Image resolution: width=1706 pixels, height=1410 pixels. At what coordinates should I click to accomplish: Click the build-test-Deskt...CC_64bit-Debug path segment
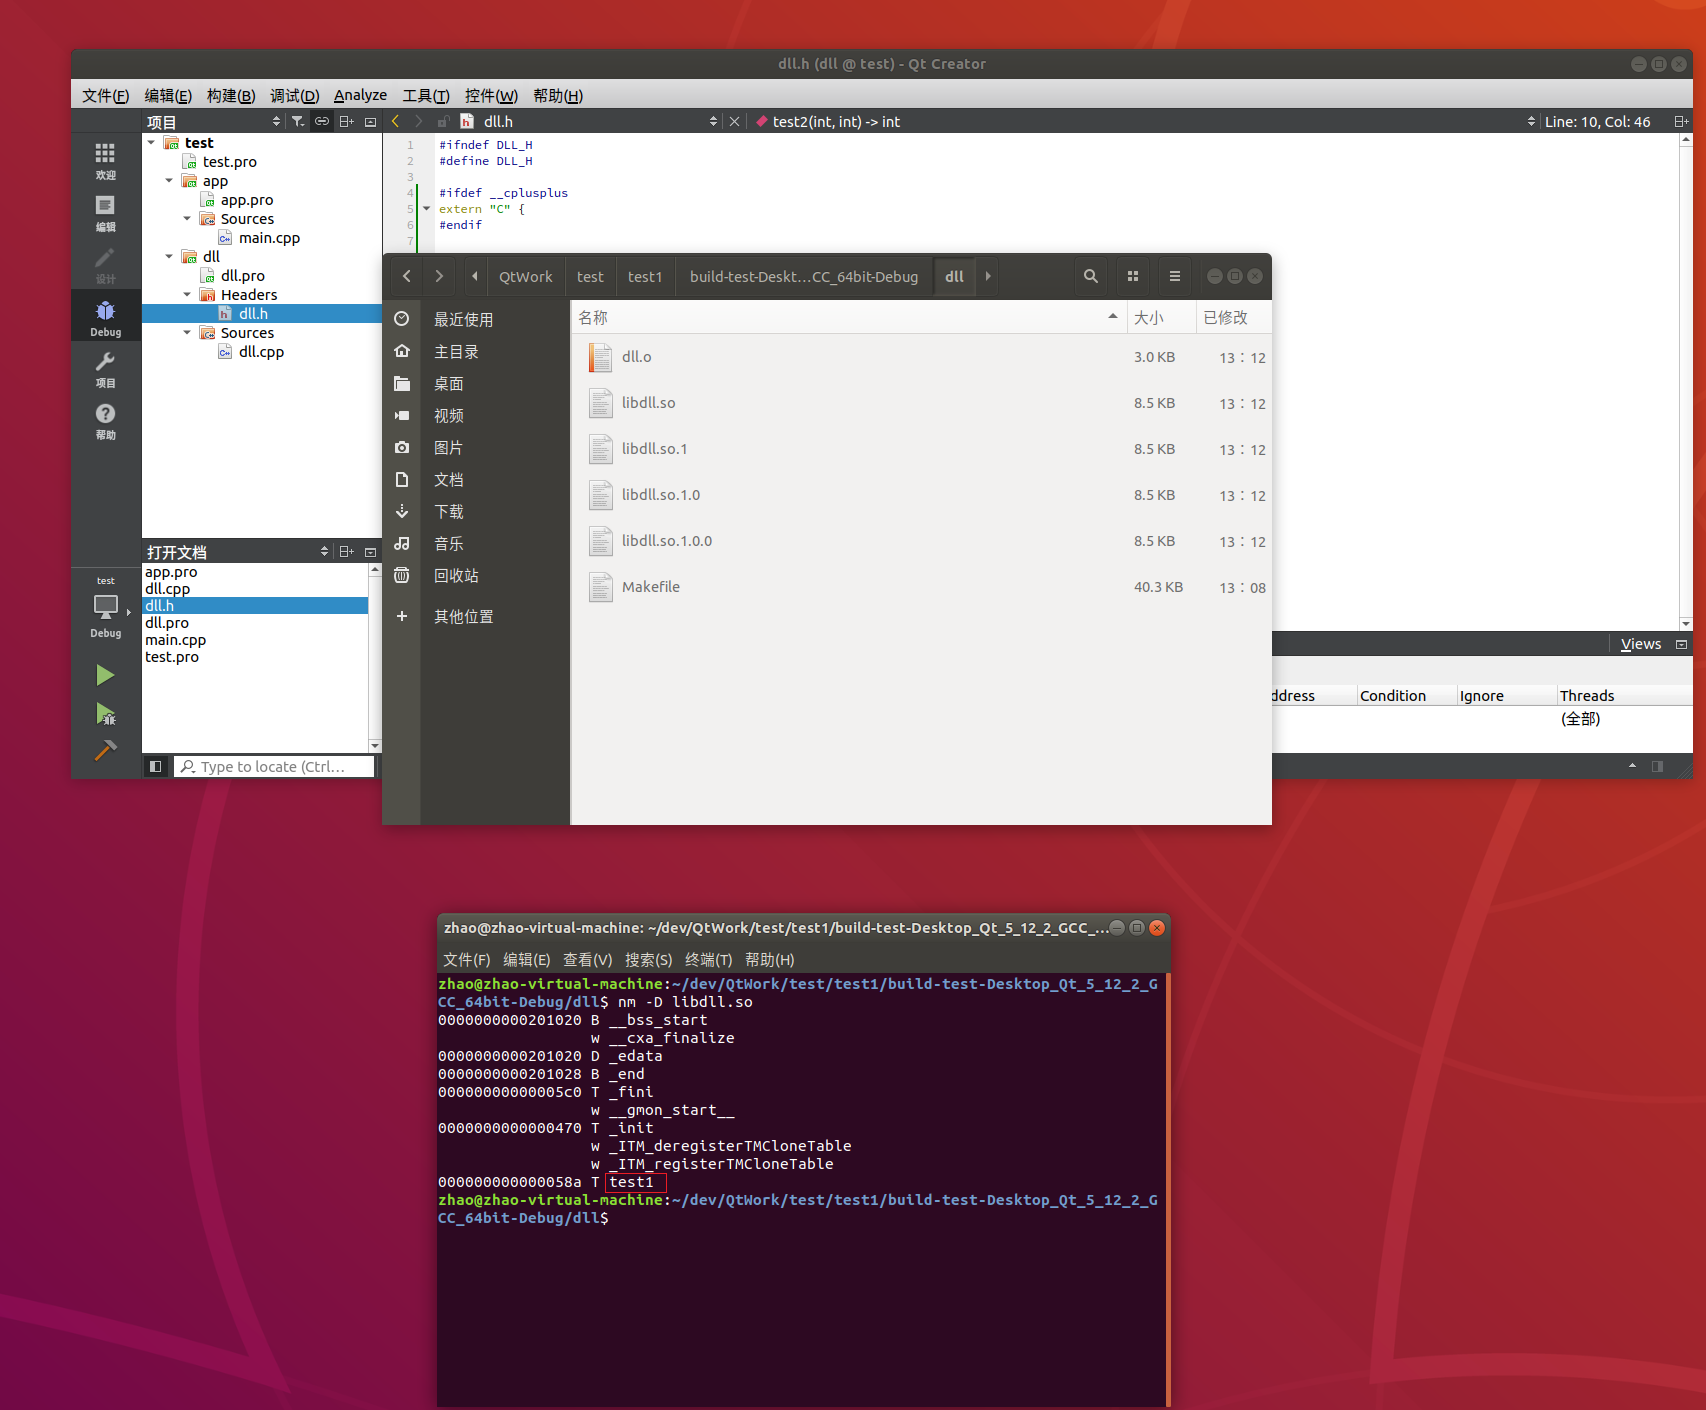pos(804,276)
